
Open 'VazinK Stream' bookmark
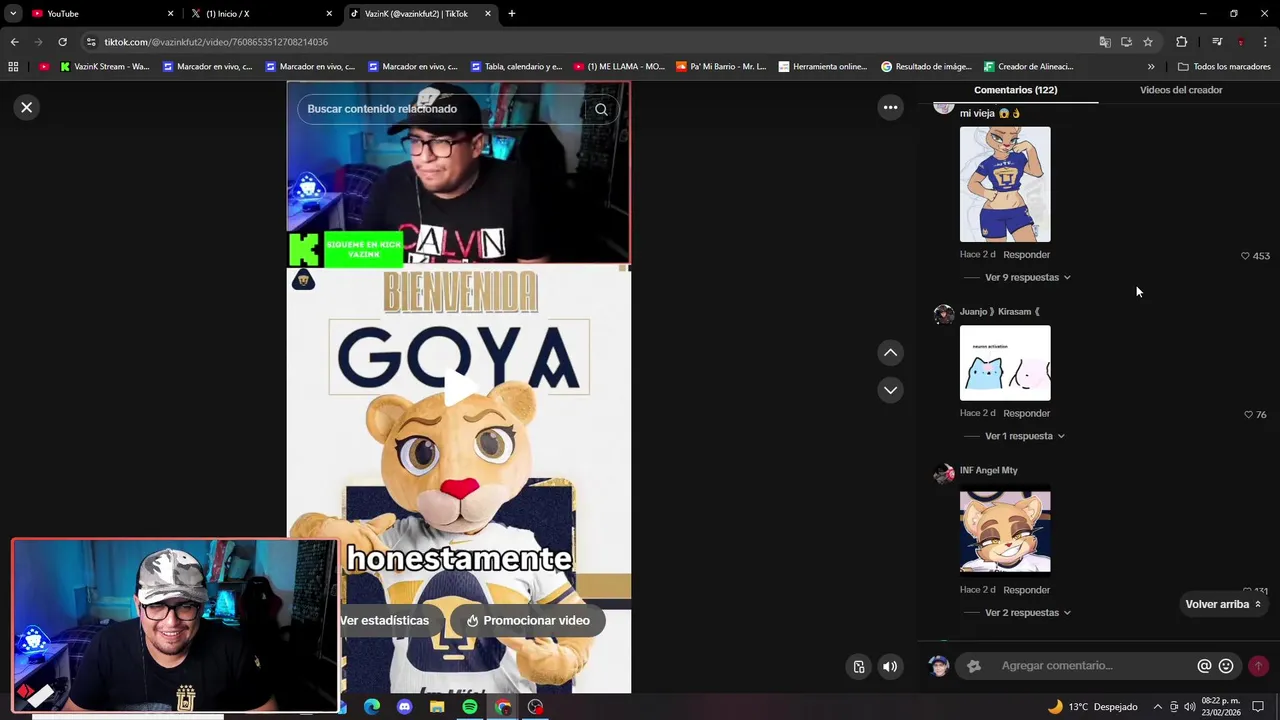click(104, 67)
